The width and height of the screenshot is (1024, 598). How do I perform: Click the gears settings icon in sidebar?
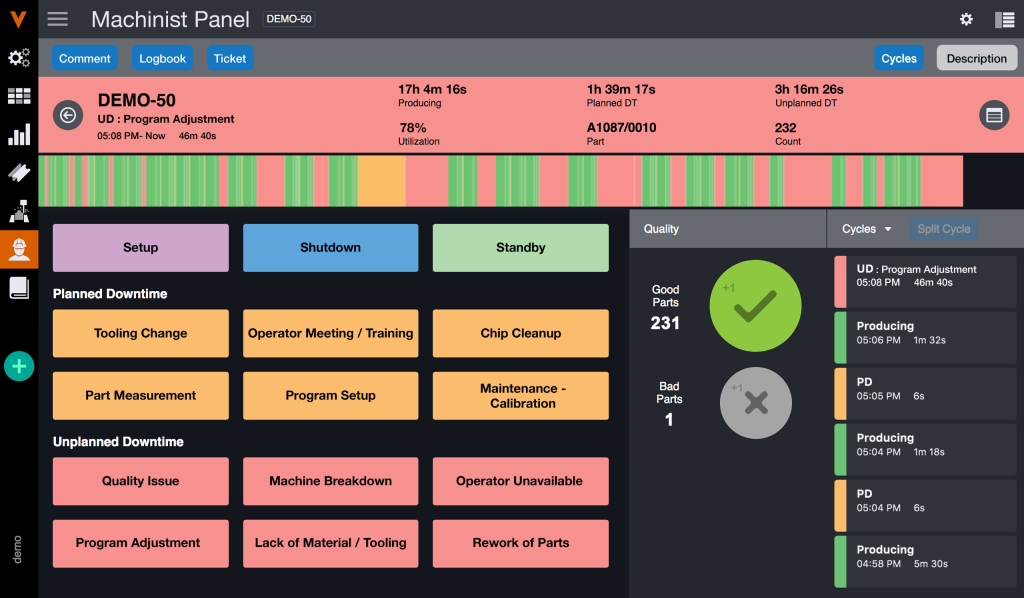pos(18,58)
